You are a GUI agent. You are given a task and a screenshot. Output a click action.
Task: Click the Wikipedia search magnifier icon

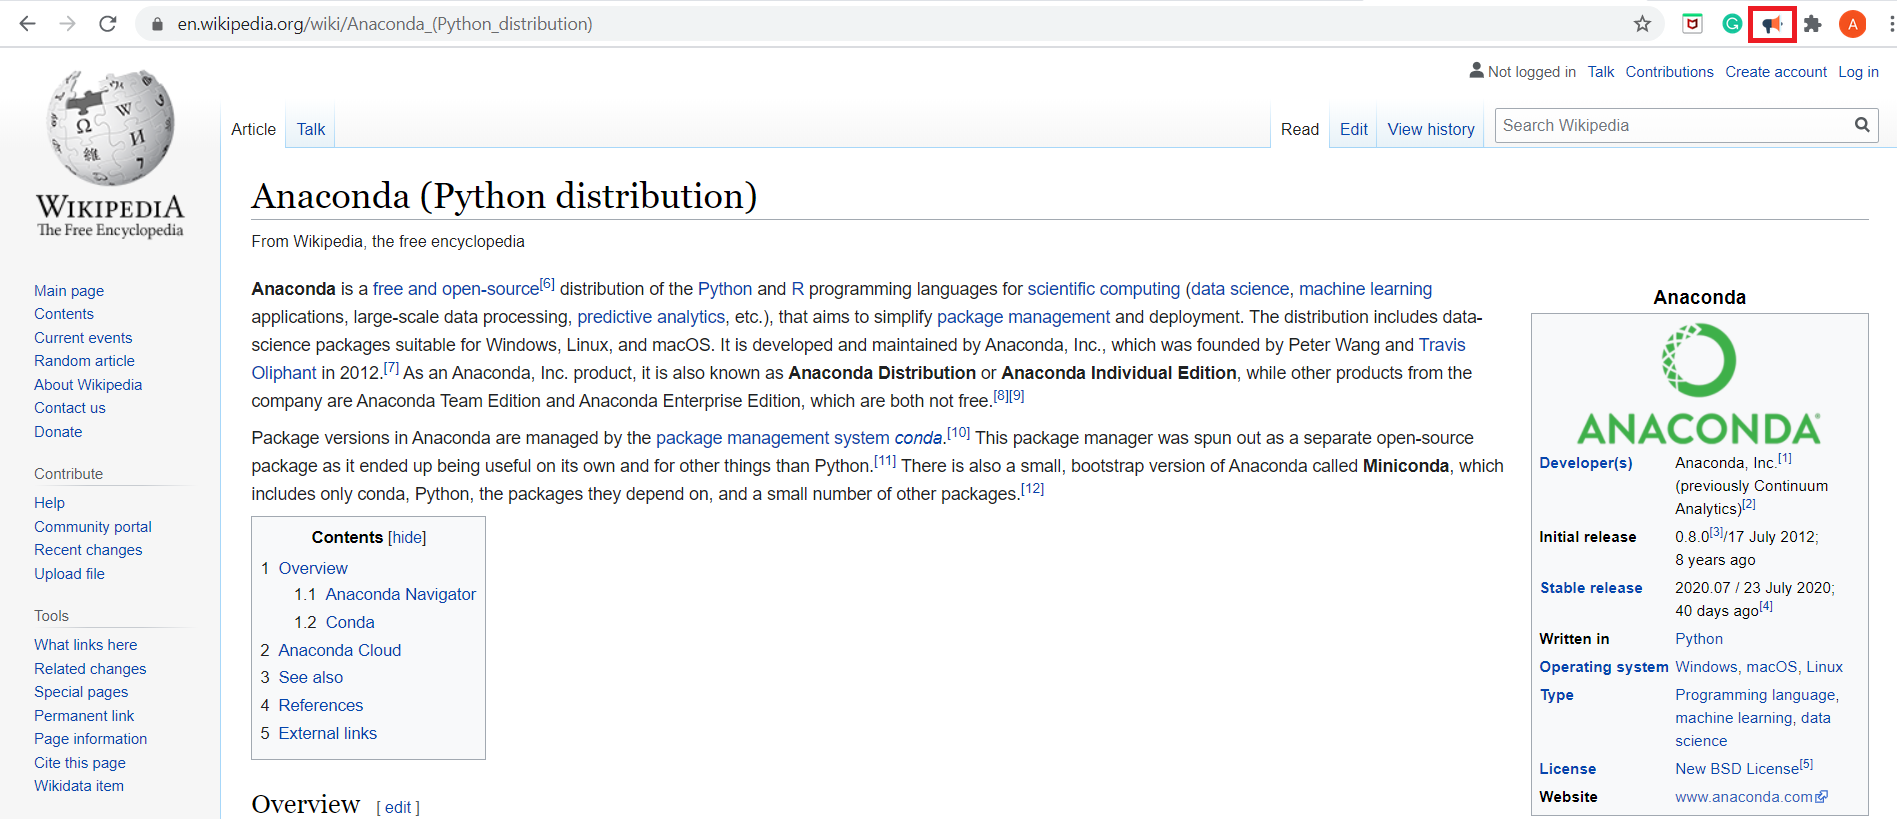point(1862,125)
